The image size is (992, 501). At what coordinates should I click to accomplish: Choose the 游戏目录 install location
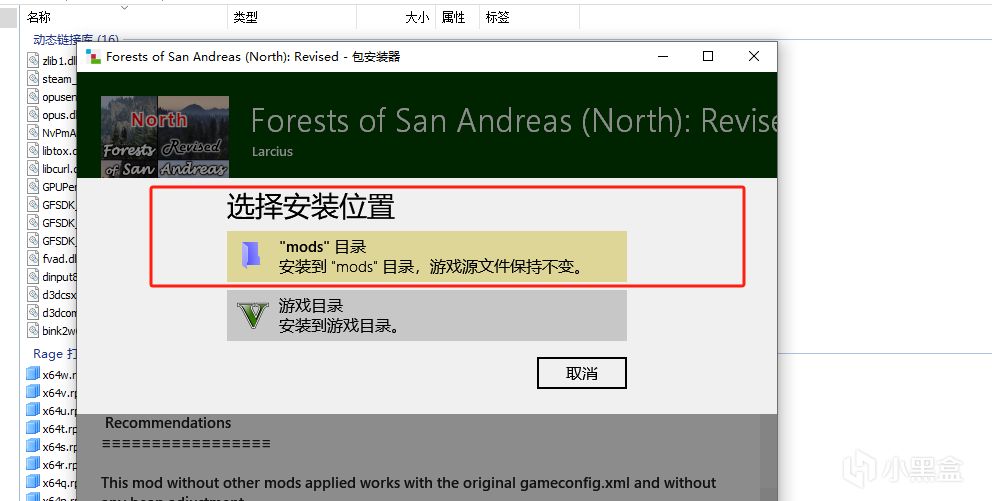point(426,316)
